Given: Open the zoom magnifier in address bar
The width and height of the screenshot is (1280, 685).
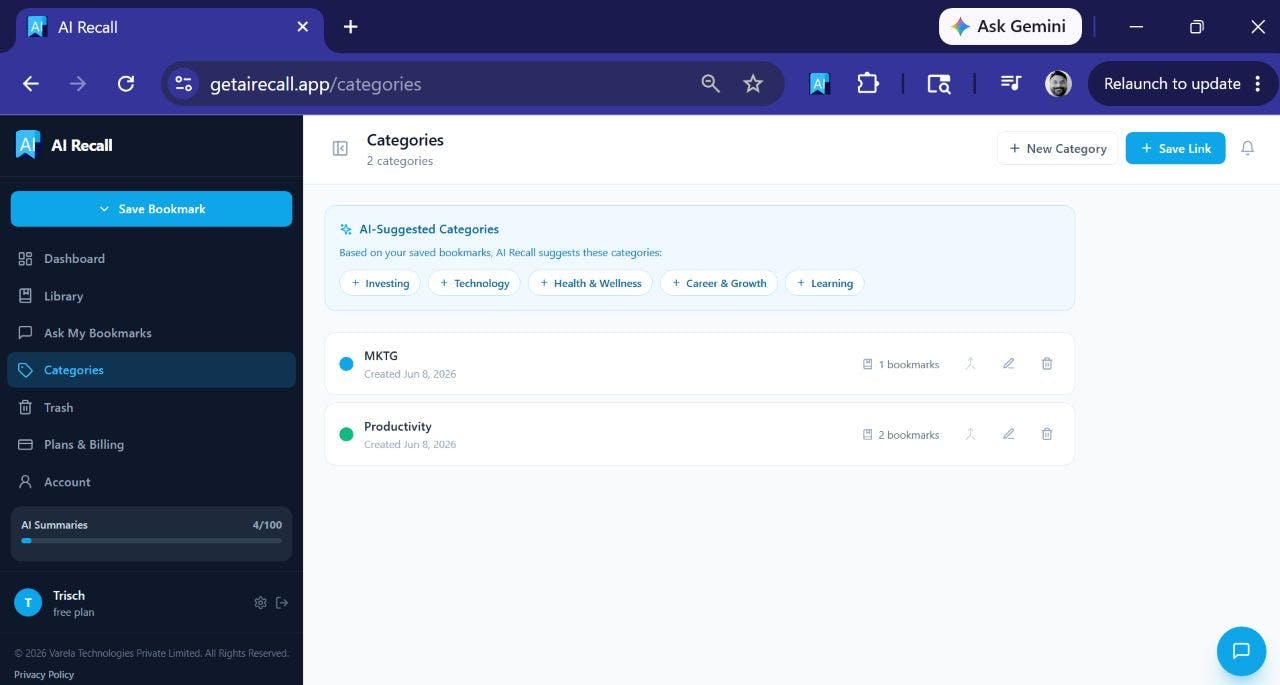Looking at the screenshot, I should pyautogui.click(x=710, y=84).
